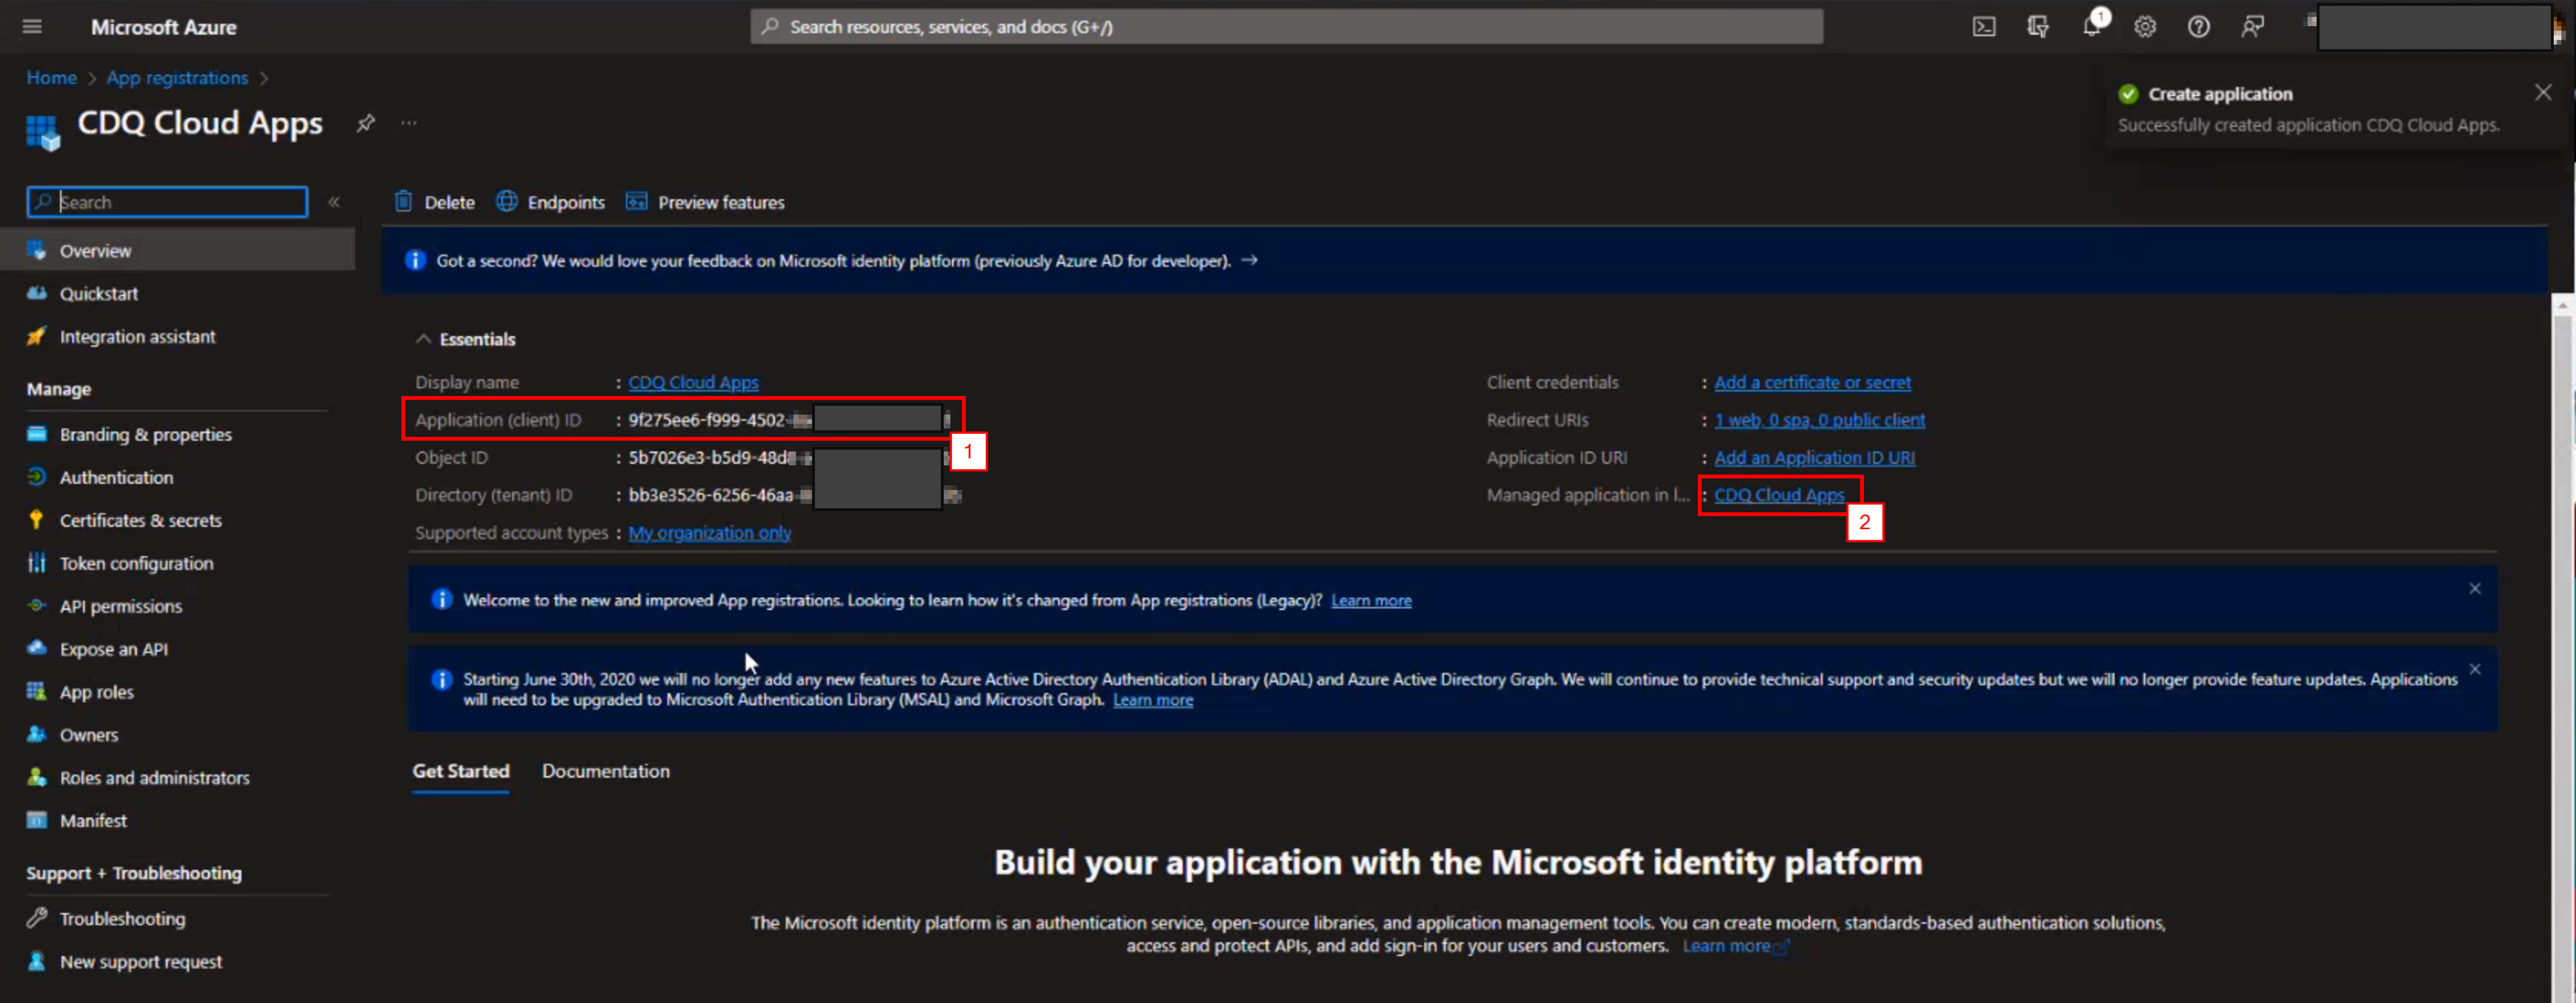Open the Redirect URIs link
Image resolution: width=2576 pixels, height=1003 pixels.
pyautogui.click(x=1819, y=420)
